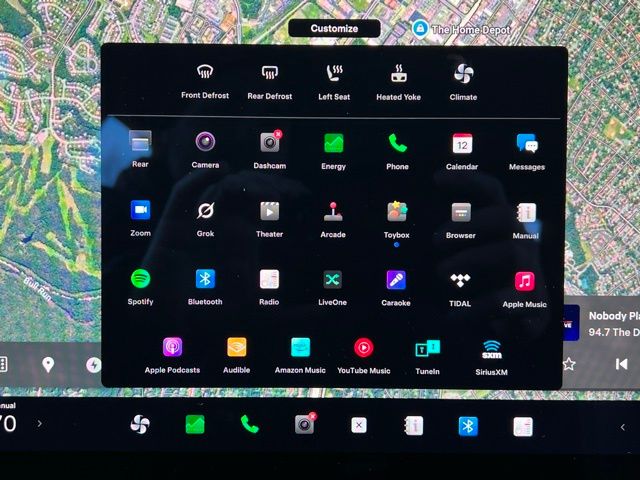
Task: Launch the Energy app
Action: point(333,144)
